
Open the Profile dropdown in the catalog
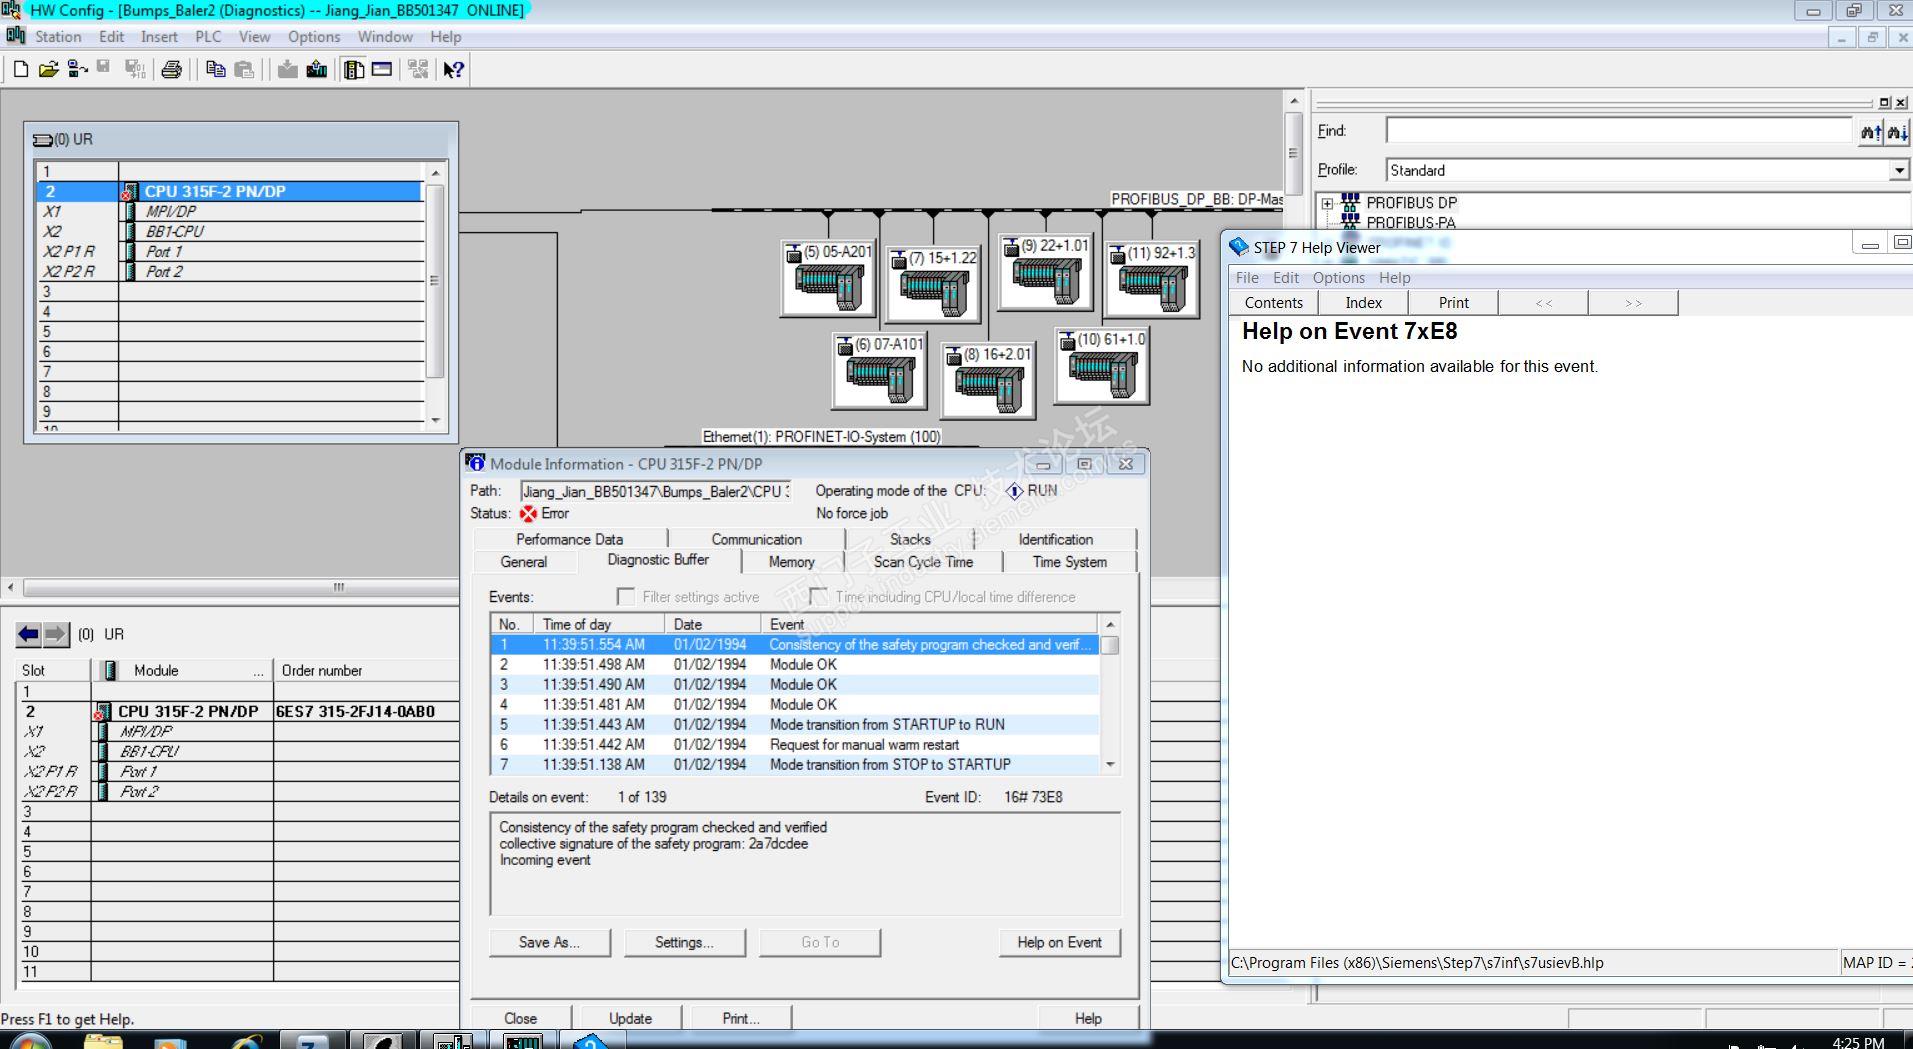(x=1899, y=171)
